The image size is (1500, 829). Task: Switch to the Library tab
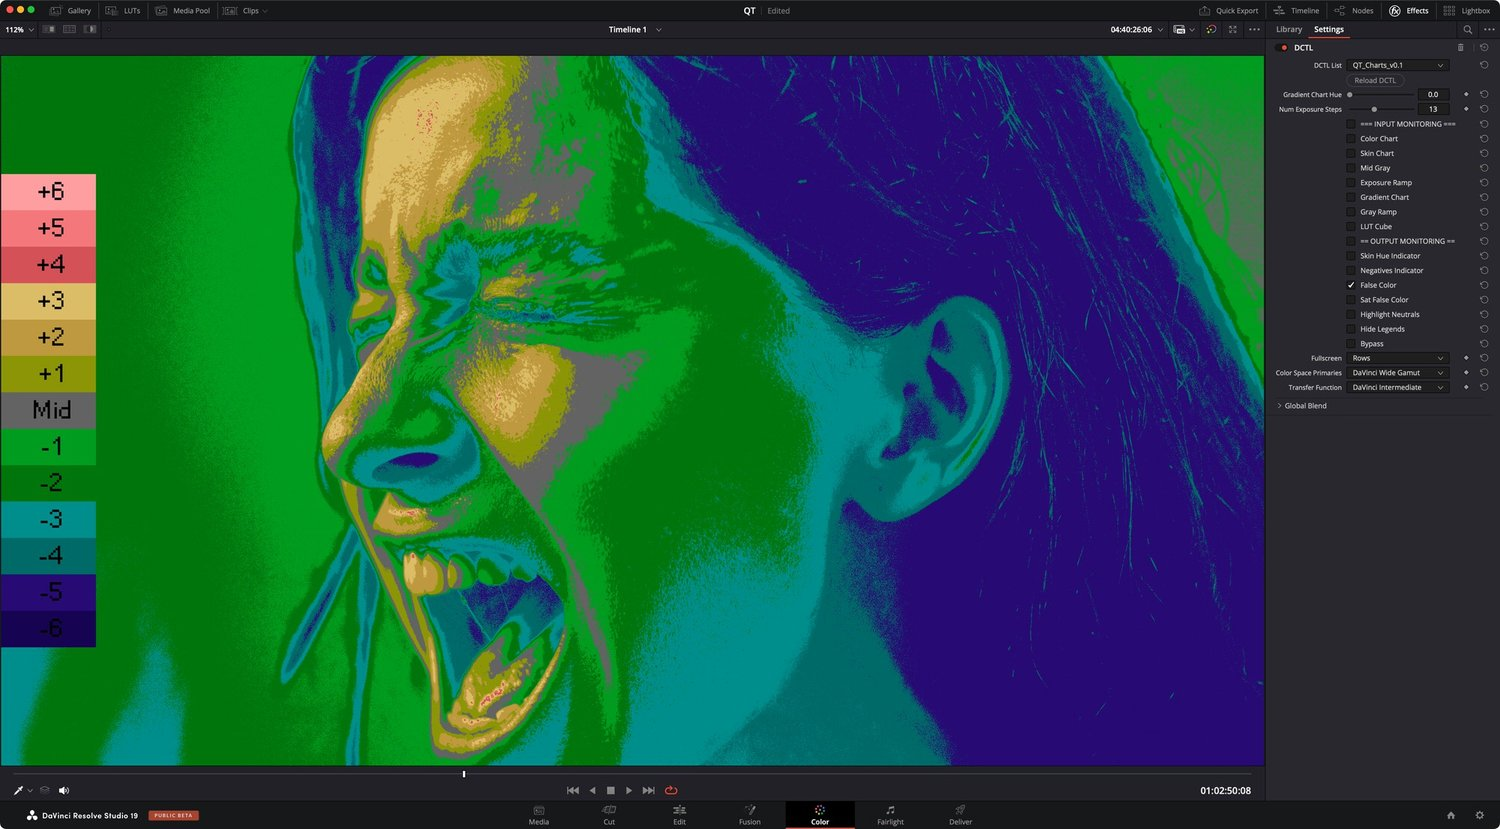[x=1289, y=29]
